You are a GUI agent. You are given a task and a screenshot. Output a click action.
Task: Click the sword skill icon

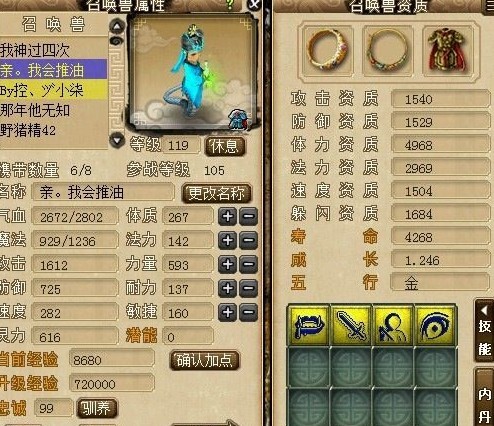(x=351, y=324)
